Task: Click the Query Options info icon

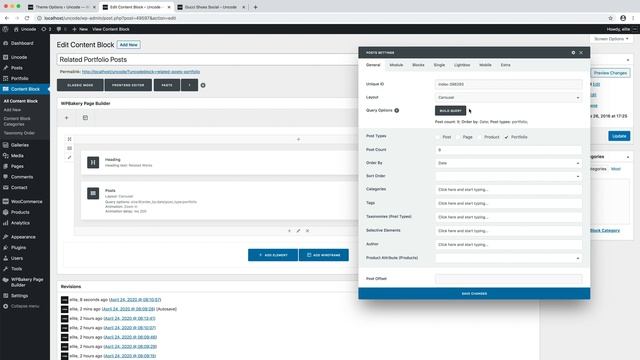Action: click(396, 111)
